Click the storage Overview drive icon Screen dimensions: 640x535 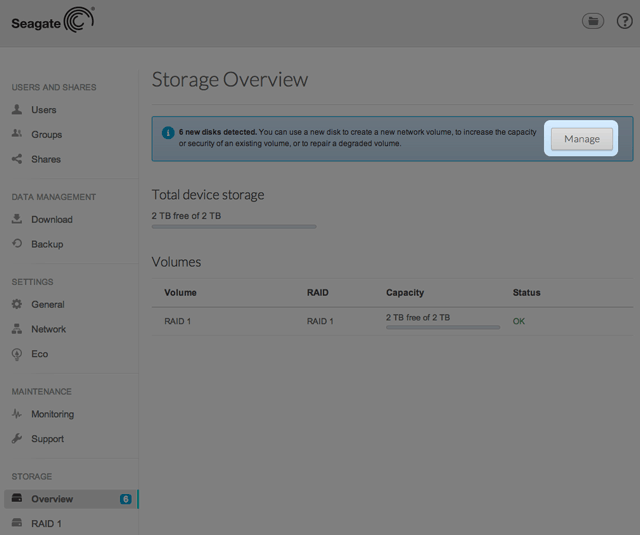click(17, 498)
